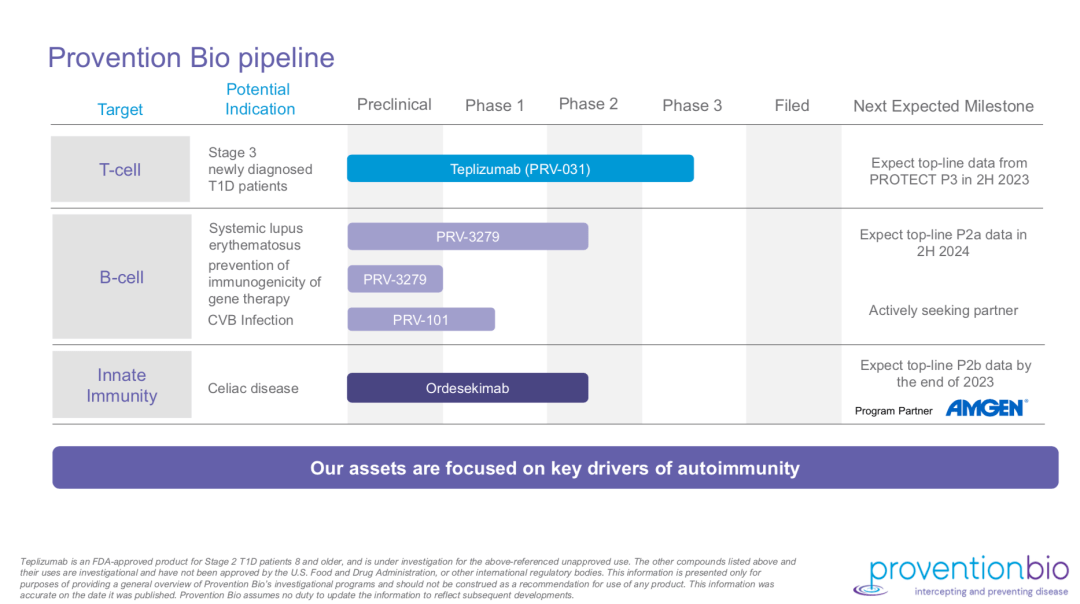Select the PRV-3279 bar for lupus
This screenshot has width=1080, height=604.
467,237
